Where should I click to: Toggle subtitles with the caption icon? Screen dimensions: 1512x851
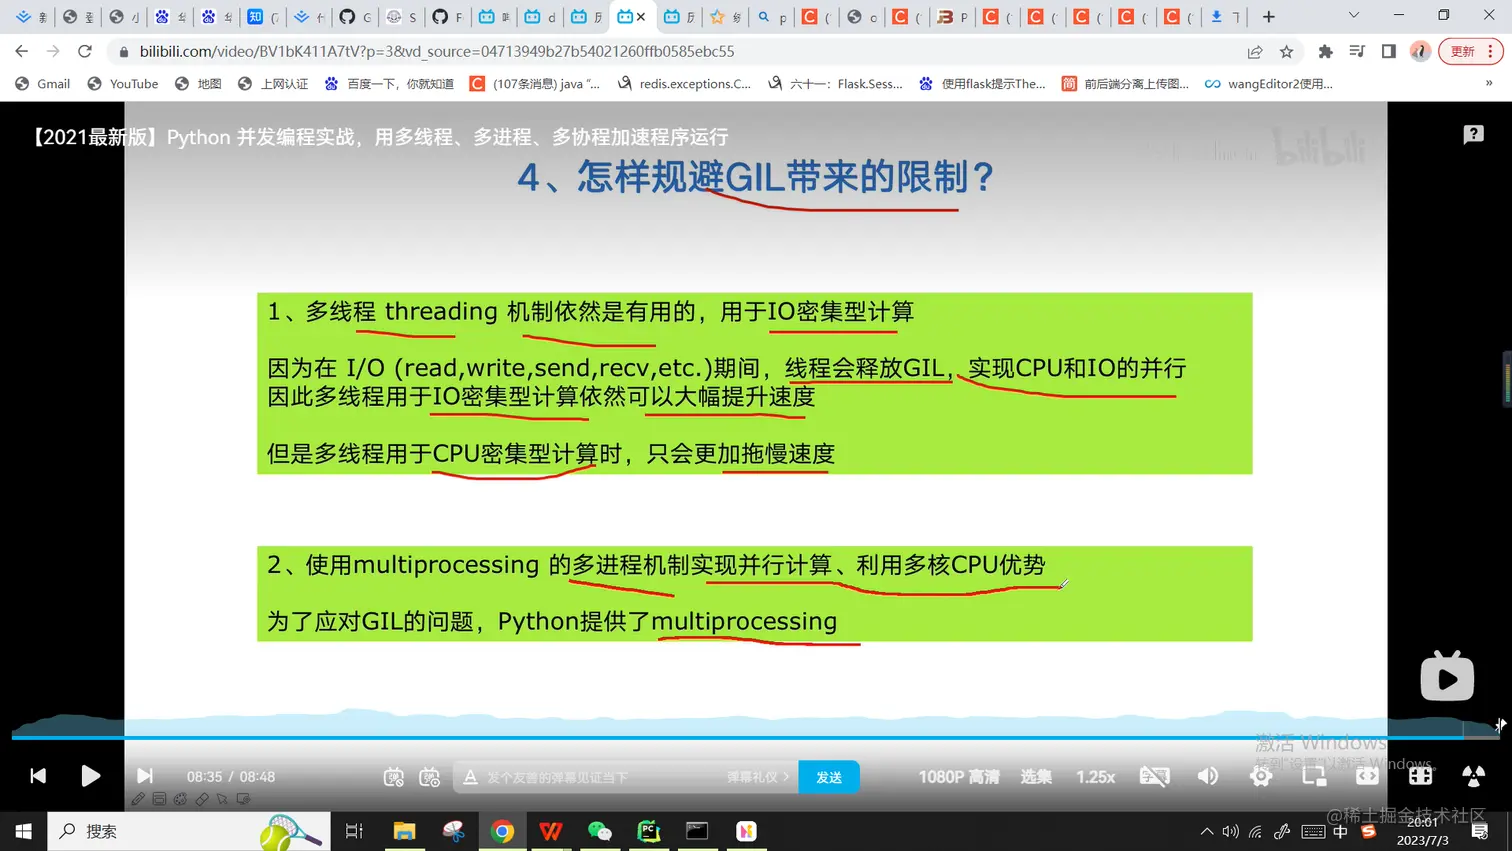point(1154,776)
